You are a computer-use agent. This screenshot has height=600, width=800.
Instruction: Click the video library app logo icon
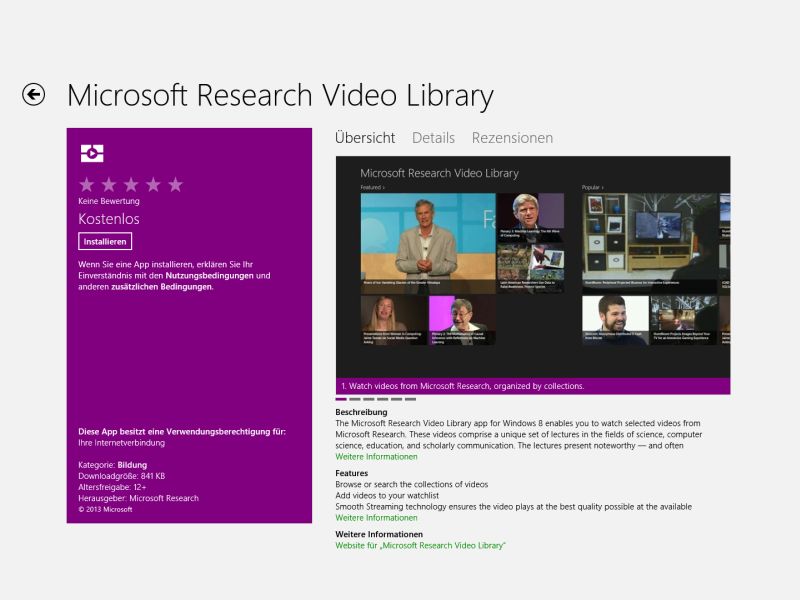92,153
